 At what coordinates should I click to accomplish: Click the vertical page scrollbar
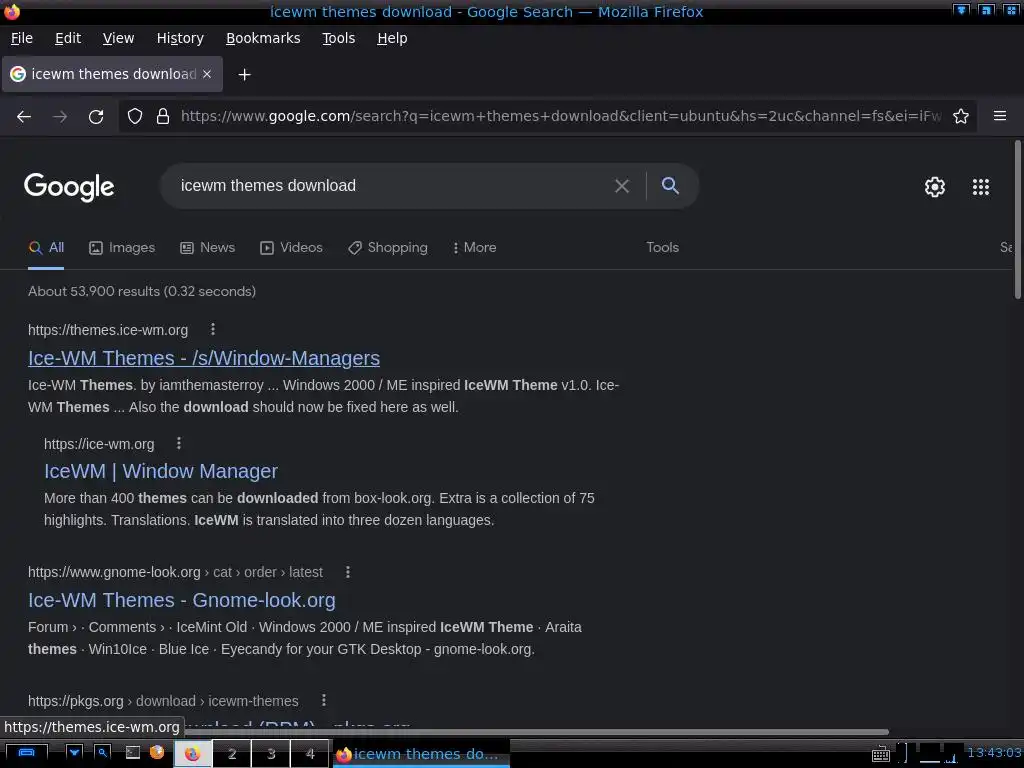click(1017, 219)
